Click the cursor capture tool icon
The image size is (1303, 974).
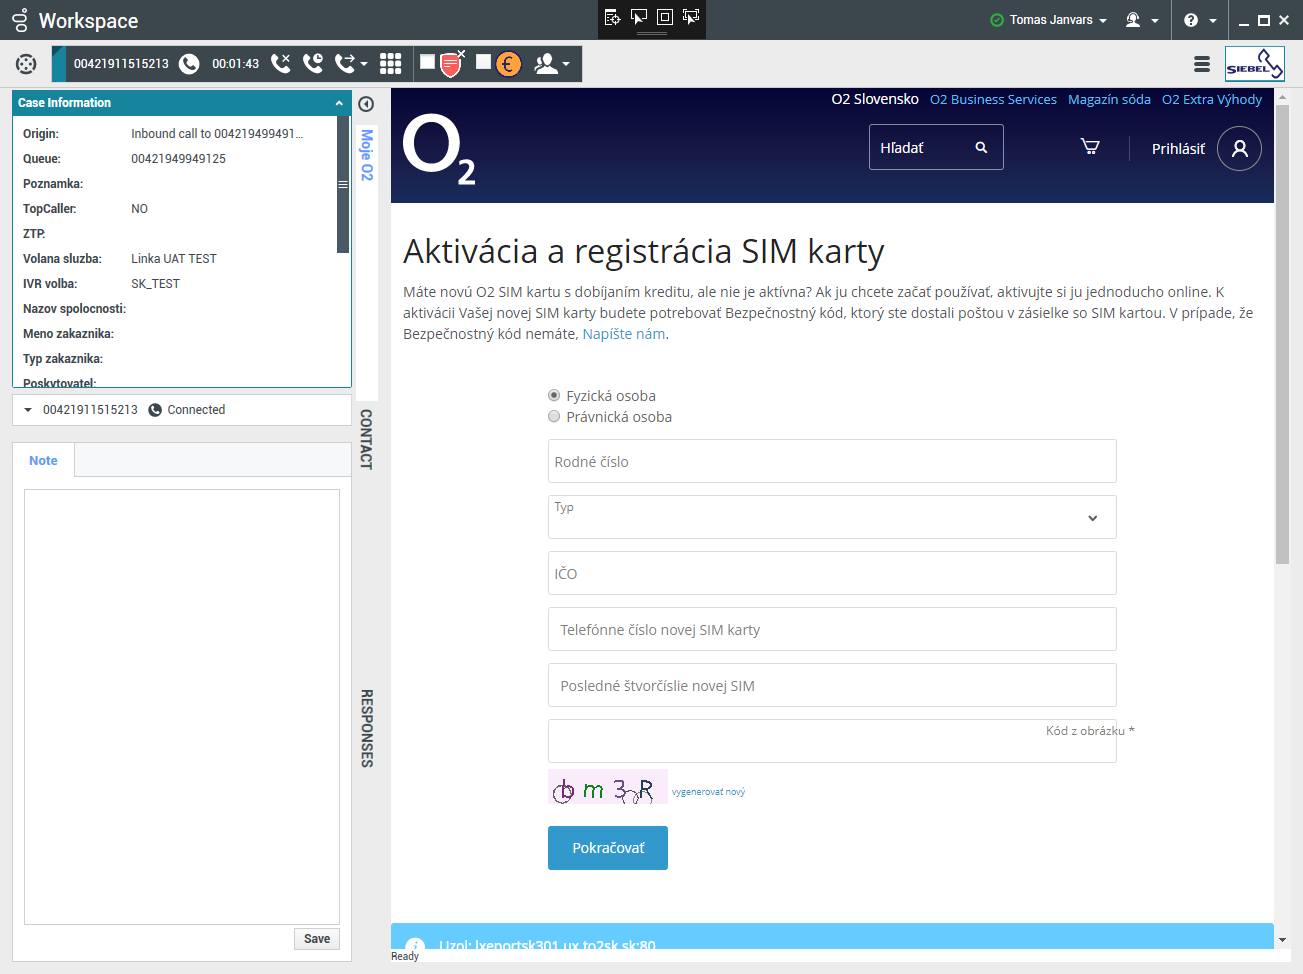[x=638, y=17]
